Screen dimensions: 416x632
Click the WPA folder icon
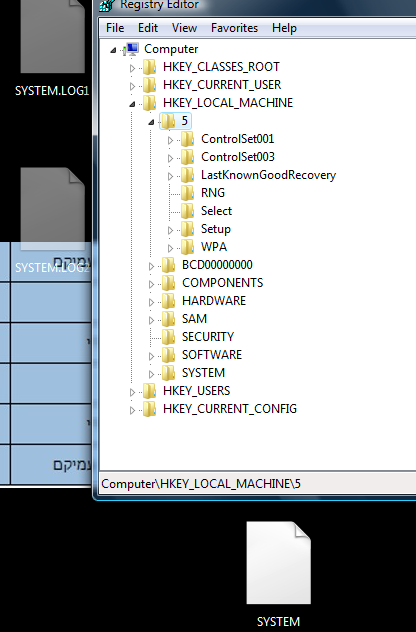coord(187,247)
